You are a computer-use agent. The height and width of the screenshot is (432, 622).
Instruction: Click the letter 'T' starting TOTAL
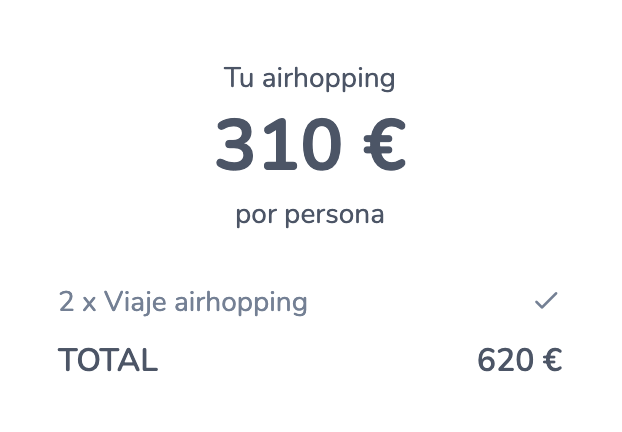68,360
